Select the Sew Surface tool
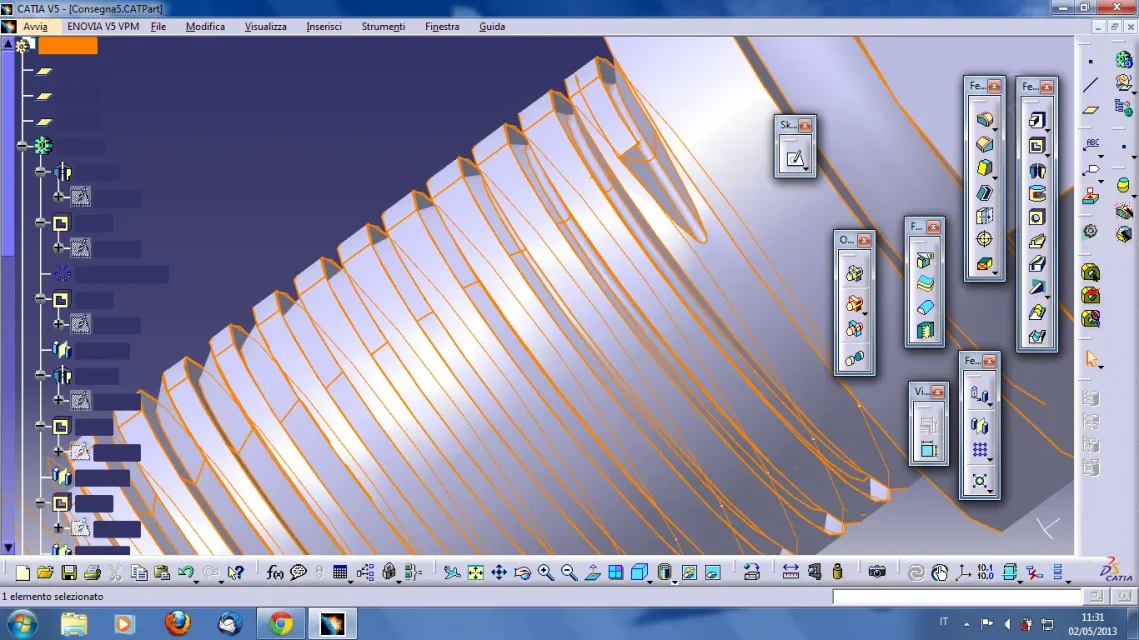The width and height of the screenshot is (1139, 640). click(924, 331)
